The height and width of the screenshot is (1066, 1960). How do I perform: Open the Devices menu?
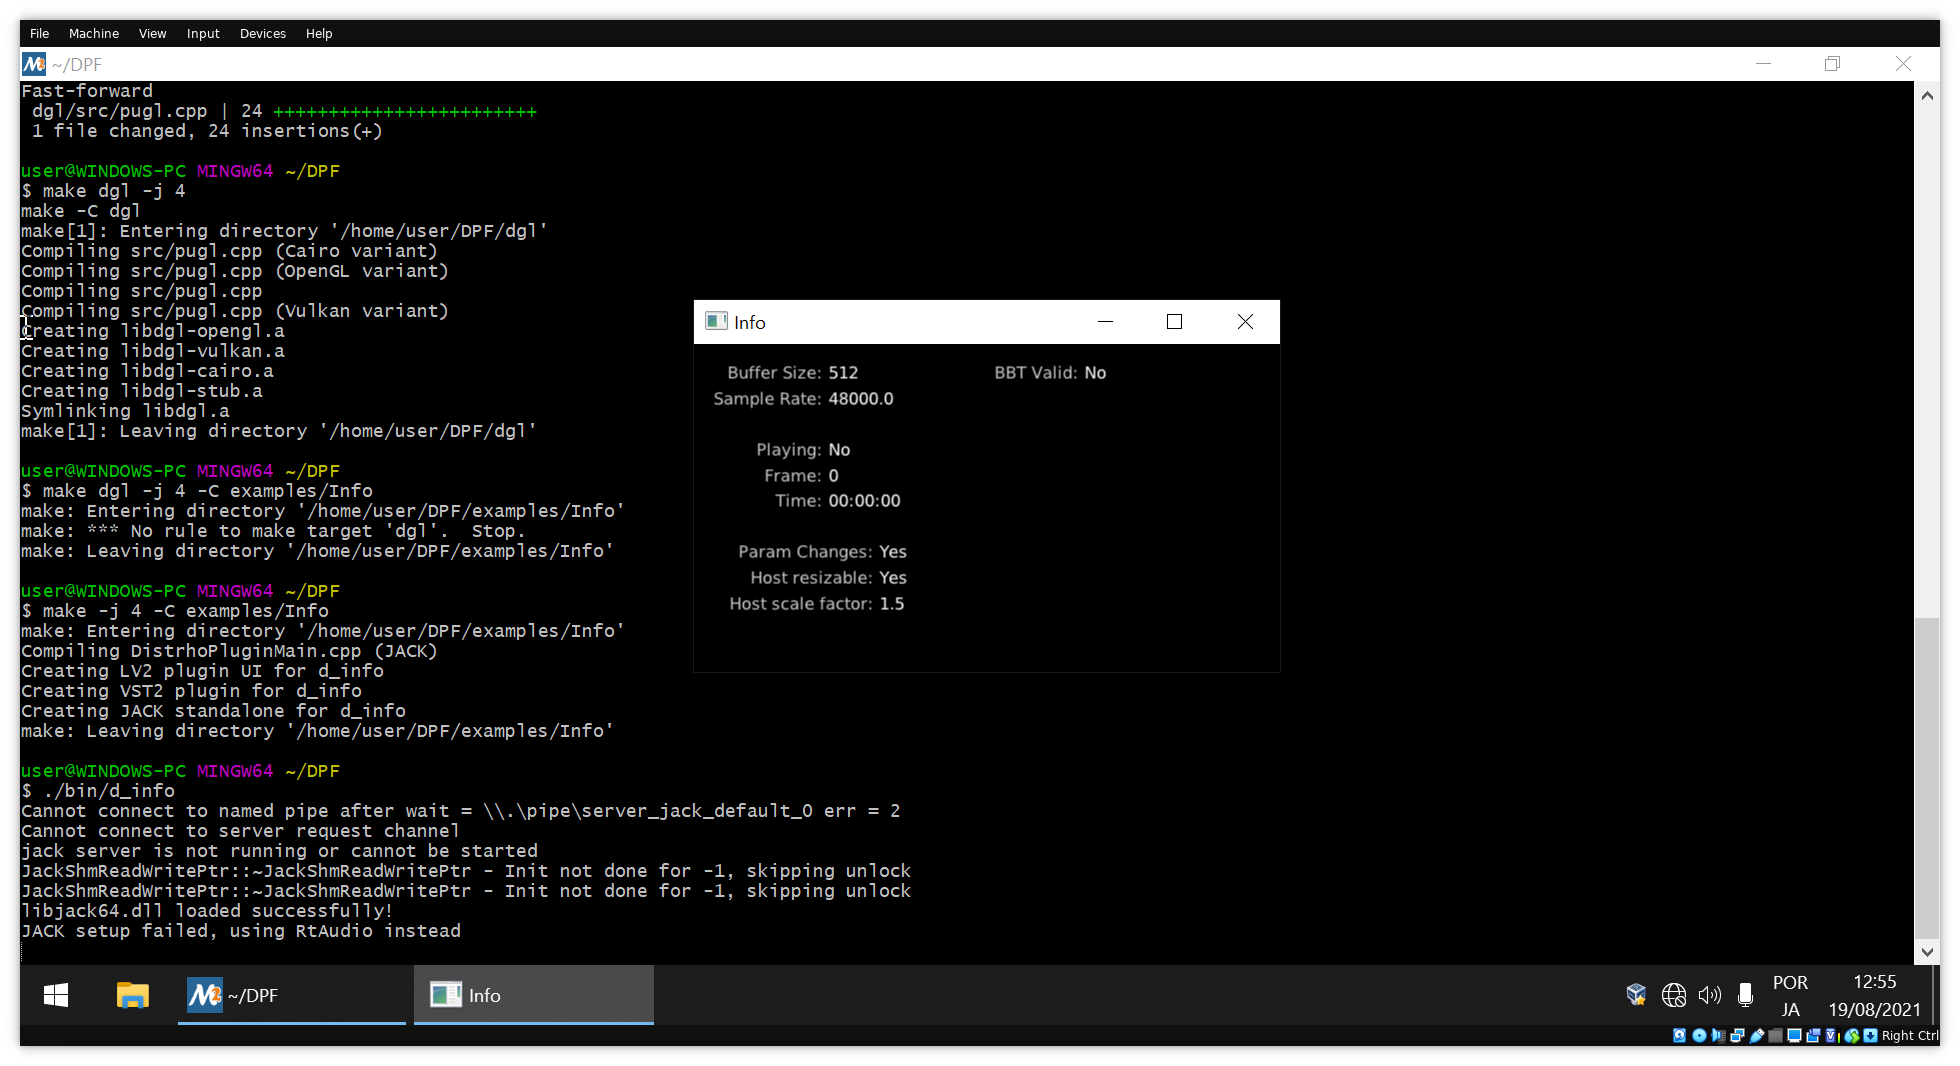pos(262,33)
